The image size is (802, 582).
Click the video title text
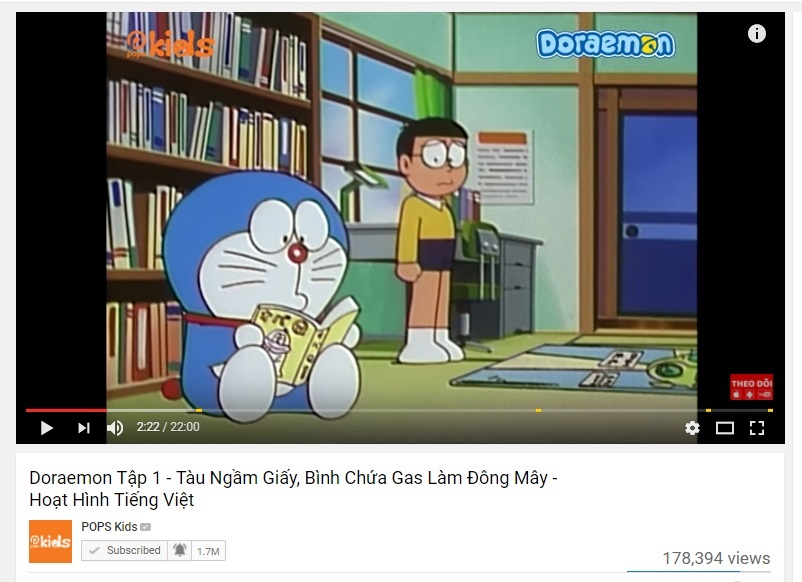(293, 488)
